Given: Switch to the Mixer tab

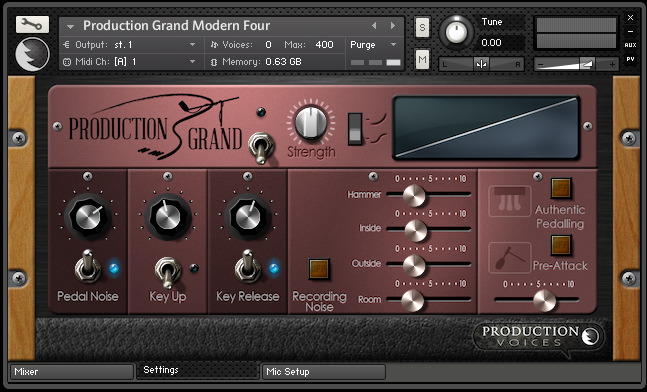Looking at the screenshot, I should pyautogui.click(x=72, y=372).
